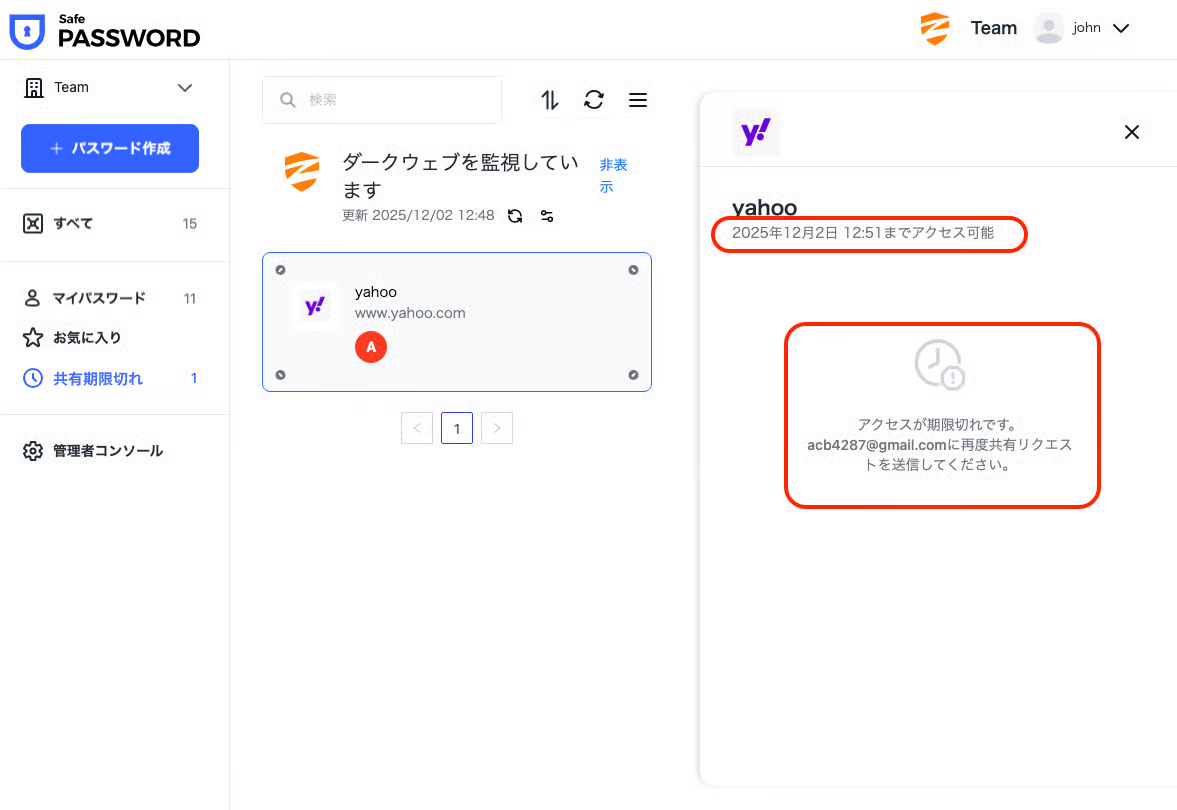Click the パスワード作成 button

click(110, 148)
